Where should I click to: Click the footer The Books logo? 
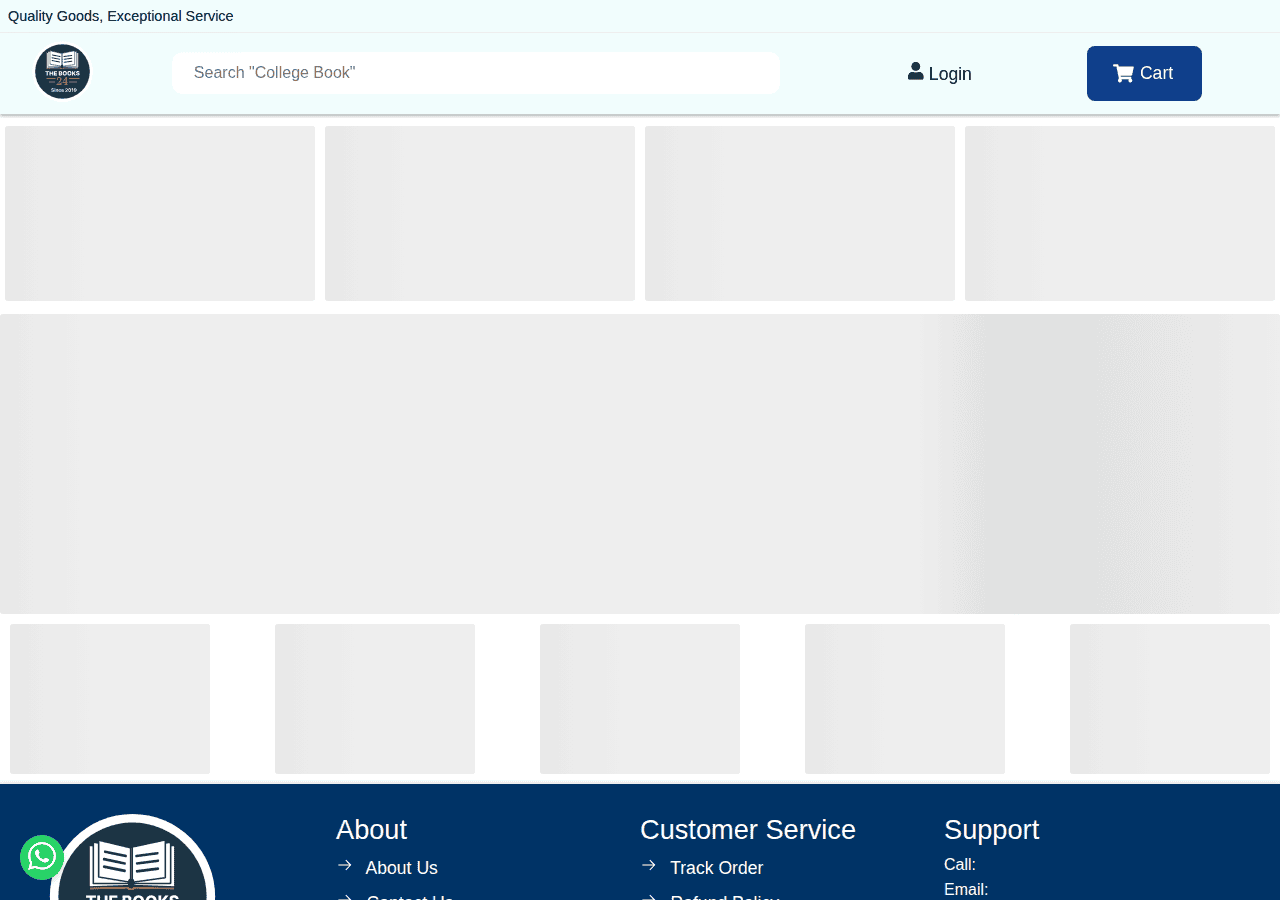pyautogui.click(x=132, y=858)
